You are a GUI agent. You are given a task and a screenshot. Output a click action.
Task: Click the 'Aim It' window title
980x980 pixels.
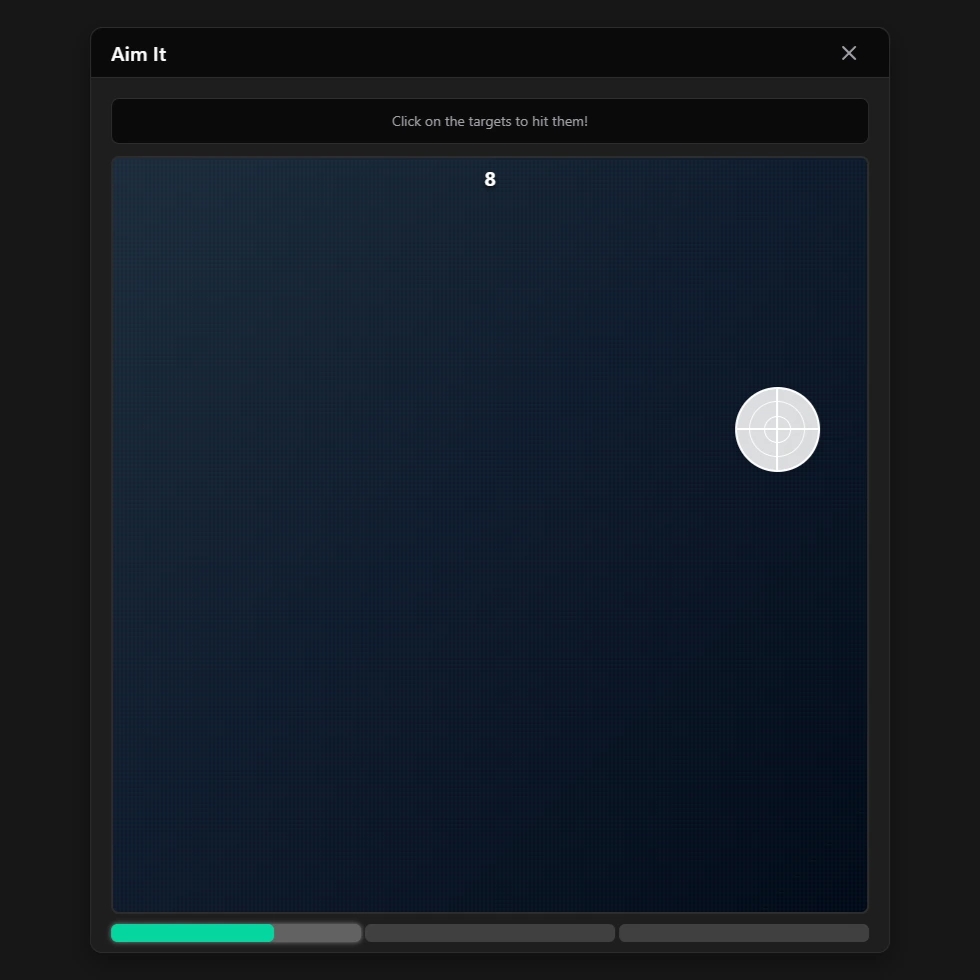coord(138,54)
